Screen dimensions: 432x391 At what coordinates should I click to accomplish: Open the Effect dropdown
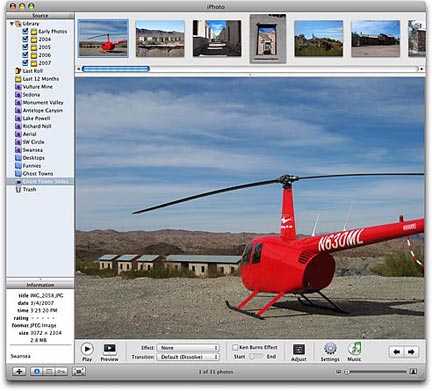[188, 348]
